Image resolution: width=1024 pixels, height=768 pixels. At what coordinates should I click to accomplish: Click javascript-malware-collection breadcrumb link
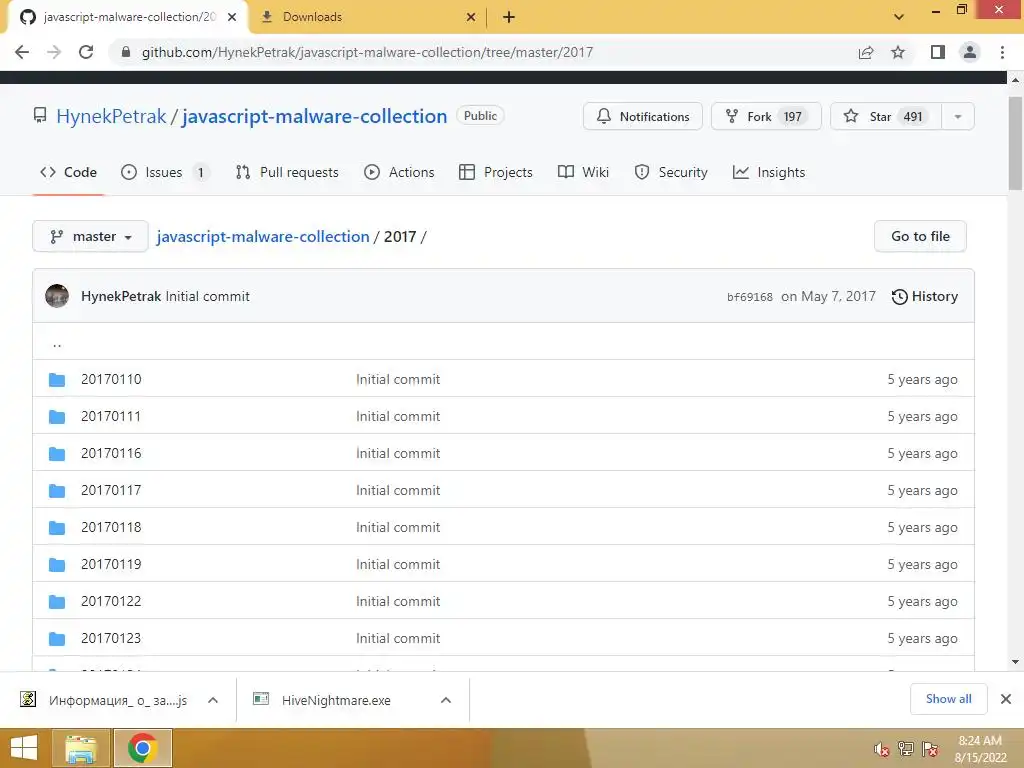[263, 236]
